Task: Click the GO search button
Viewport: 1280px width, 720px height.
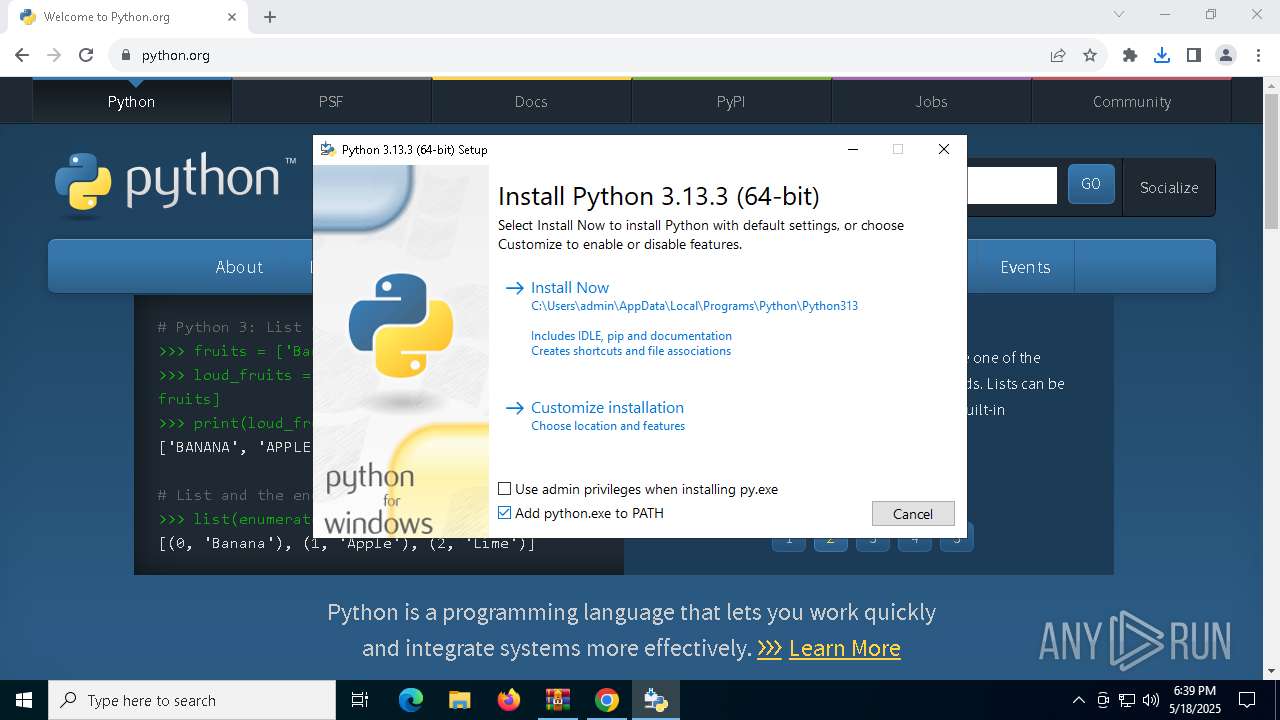Action: pos(1091,184)
